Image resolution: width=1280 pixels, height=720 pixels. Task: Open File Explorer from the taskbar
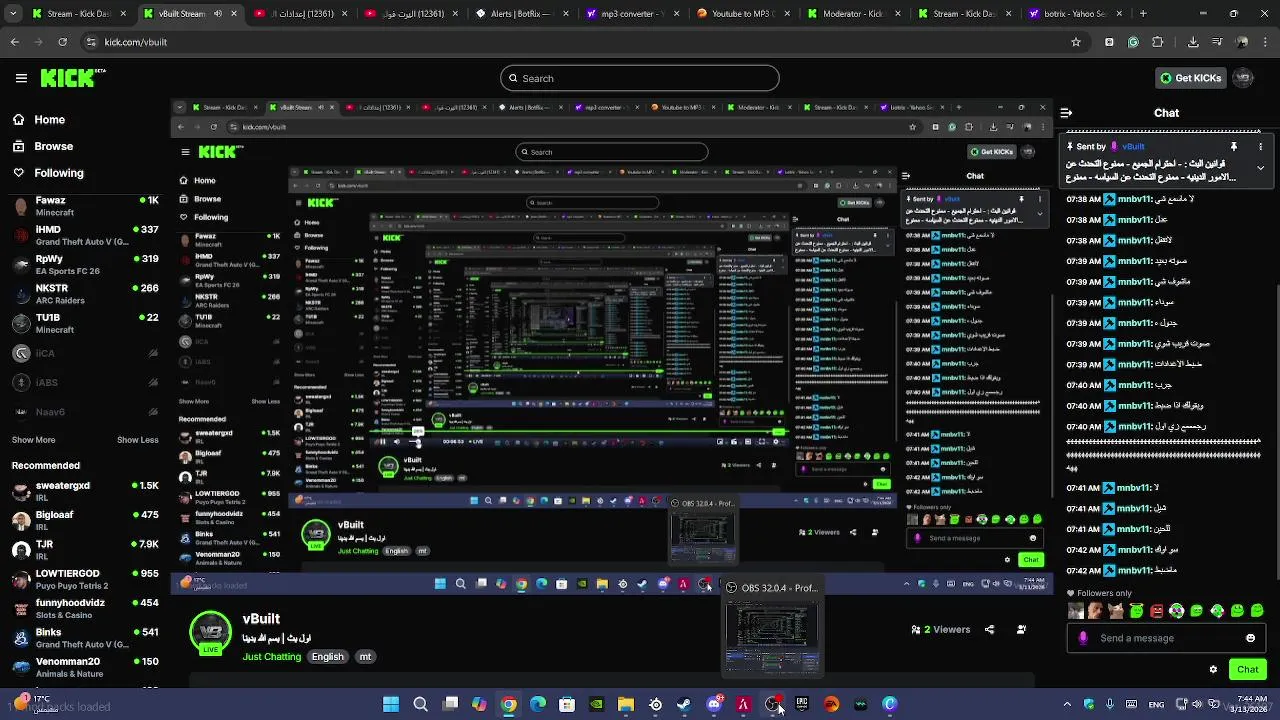tap(626, 704)
